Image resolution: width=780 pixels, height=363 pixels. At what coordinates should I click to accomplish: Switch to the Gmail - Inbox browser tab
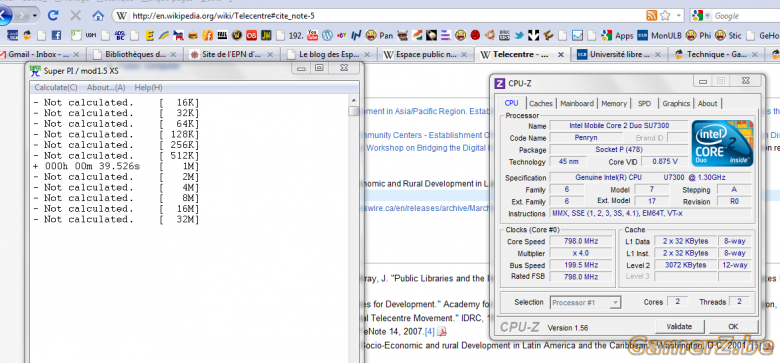(42, 54)
